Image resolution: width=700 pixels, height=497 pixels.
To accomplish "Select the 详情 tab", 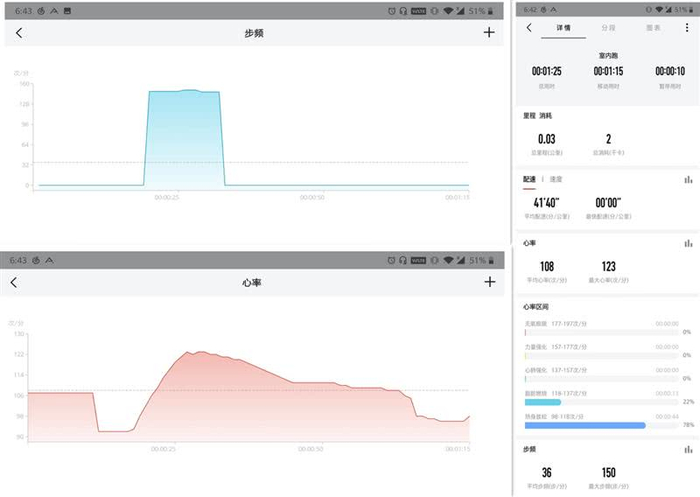I will [x=563, y=28].
